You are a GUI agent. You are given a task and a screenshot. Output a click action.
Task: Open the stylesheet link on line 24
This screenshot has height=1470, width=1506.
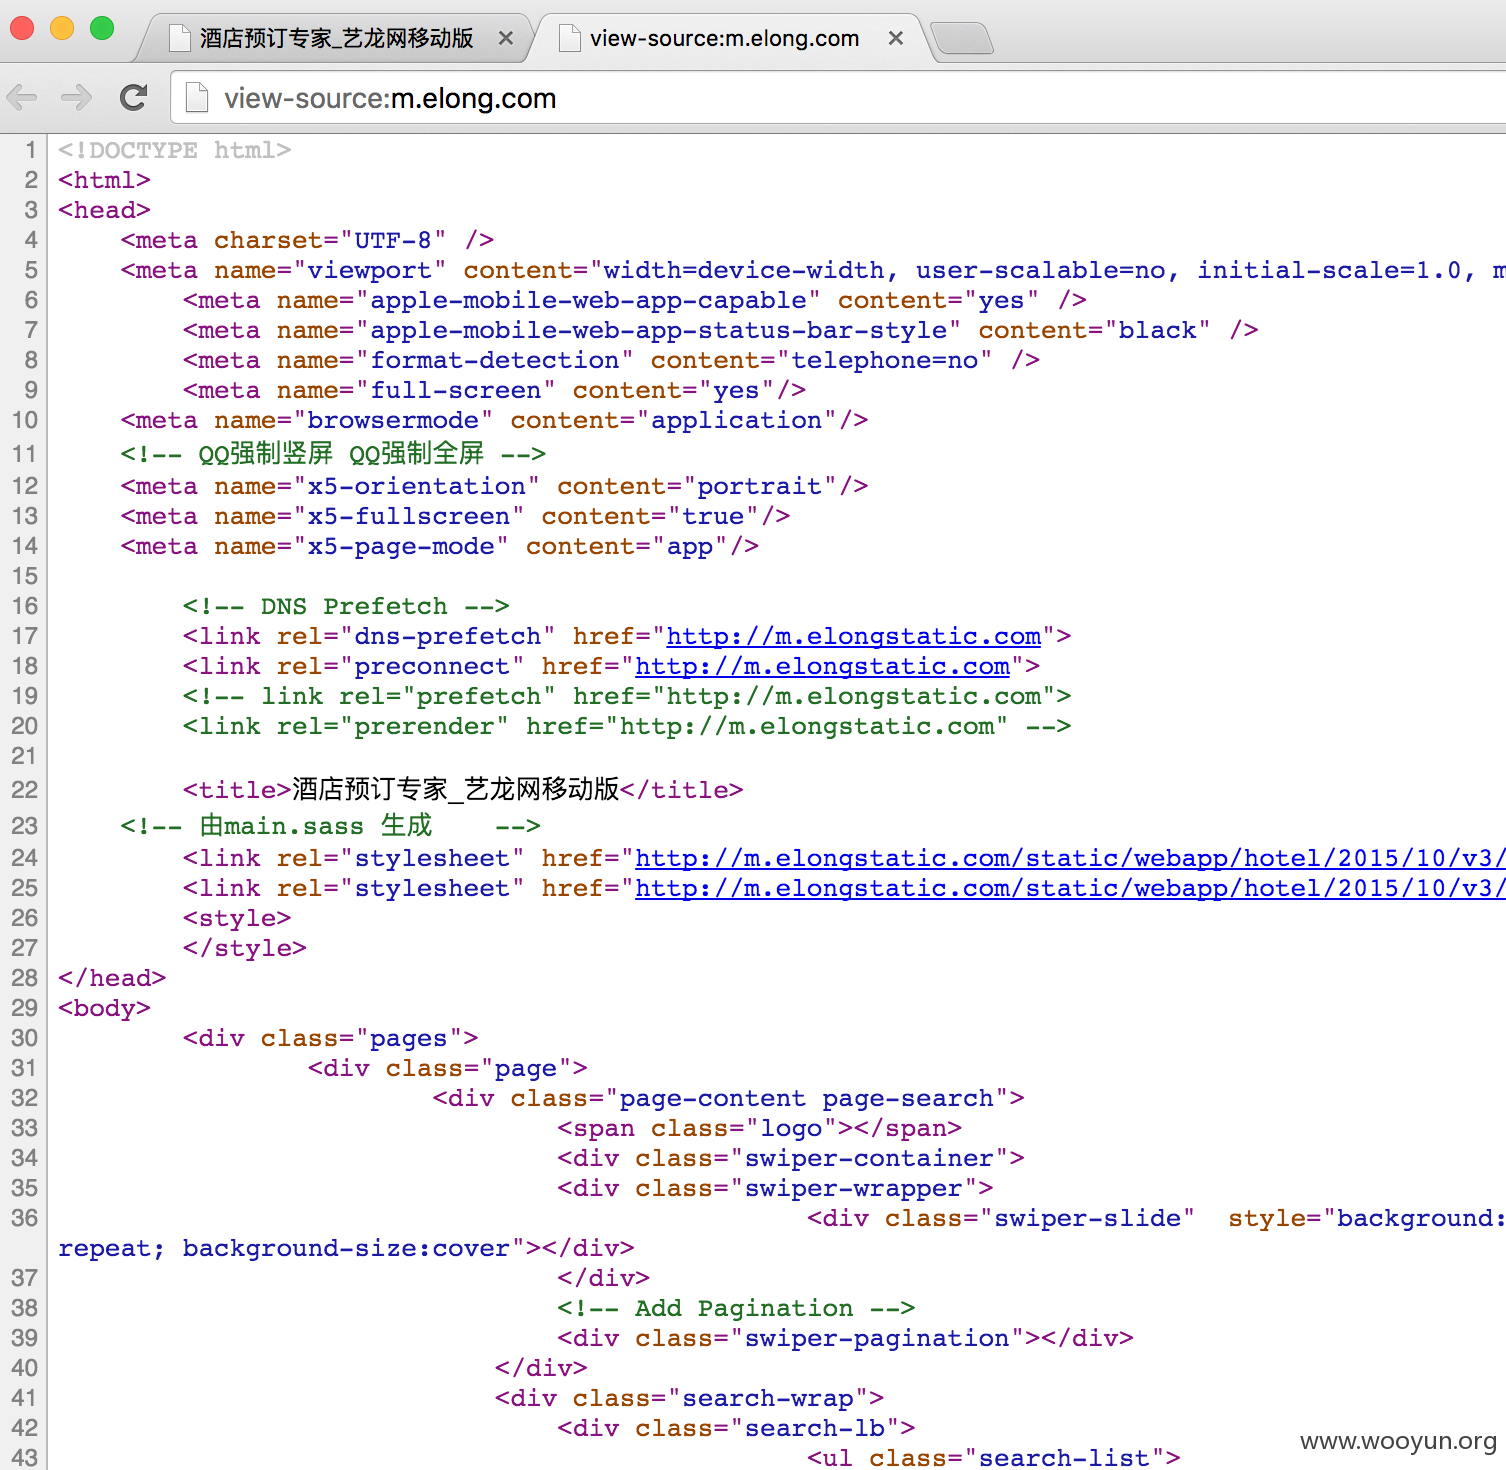pos(1070,858)
